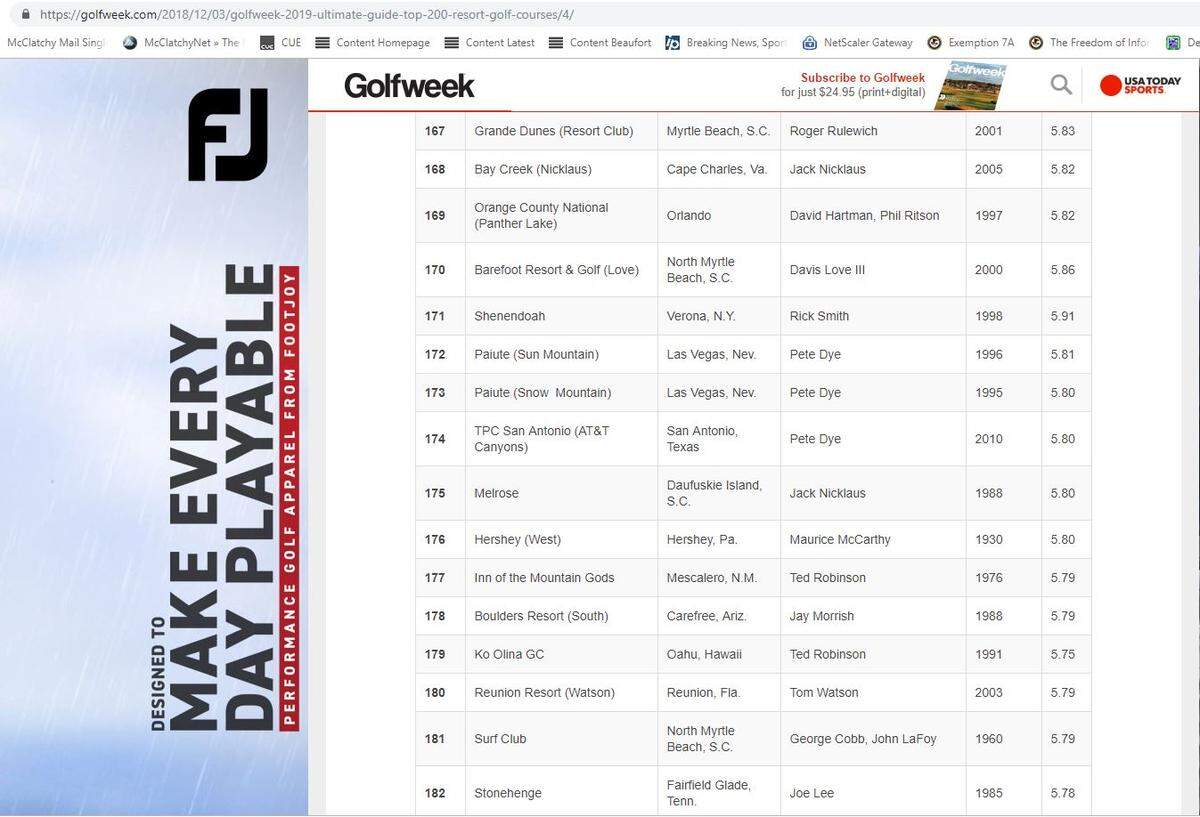The image size is (1200, 817).
Task: Open The Freedom of Information bookmark icon
Action: [x=1036, y=43]
